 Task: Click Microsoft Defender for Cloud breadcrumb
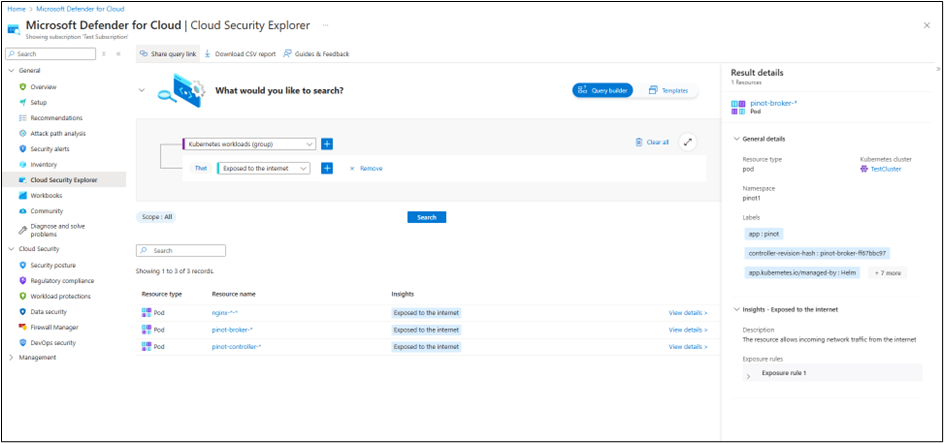[x=81, y=9]
